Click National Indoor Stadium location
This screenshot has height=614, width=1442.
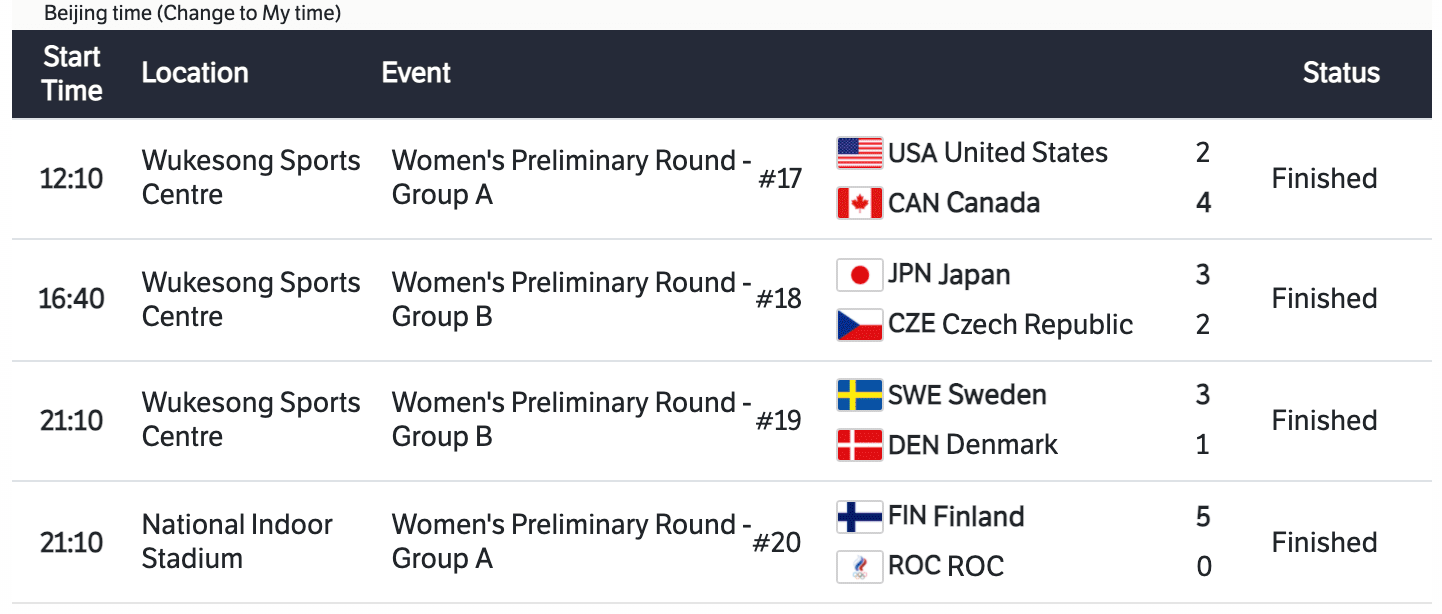coord(237,541)
